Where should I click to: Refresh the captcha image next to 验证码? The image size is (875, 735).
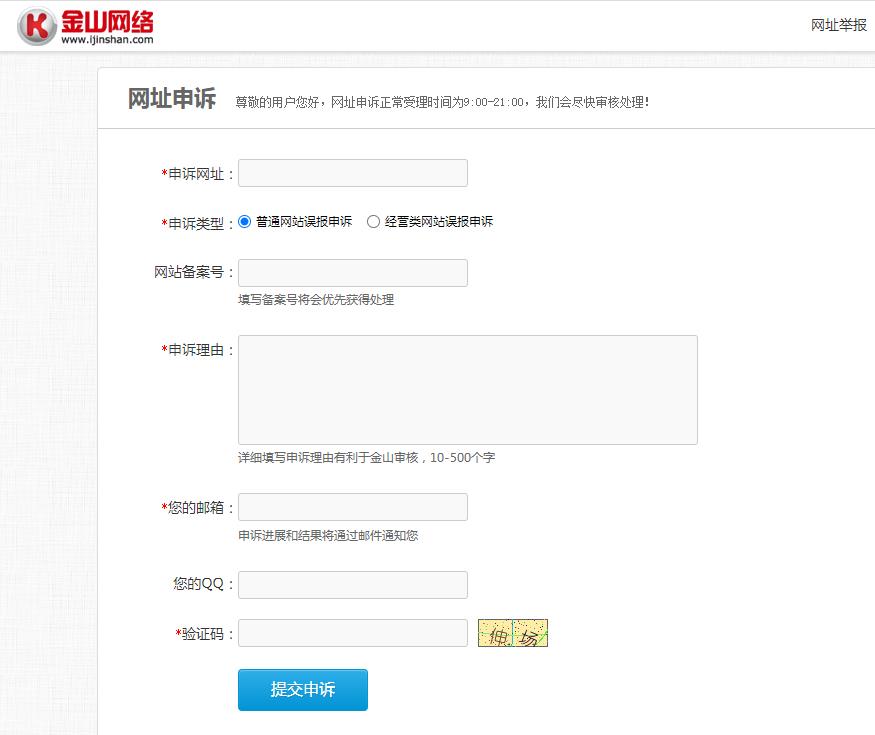pos(512,633)
